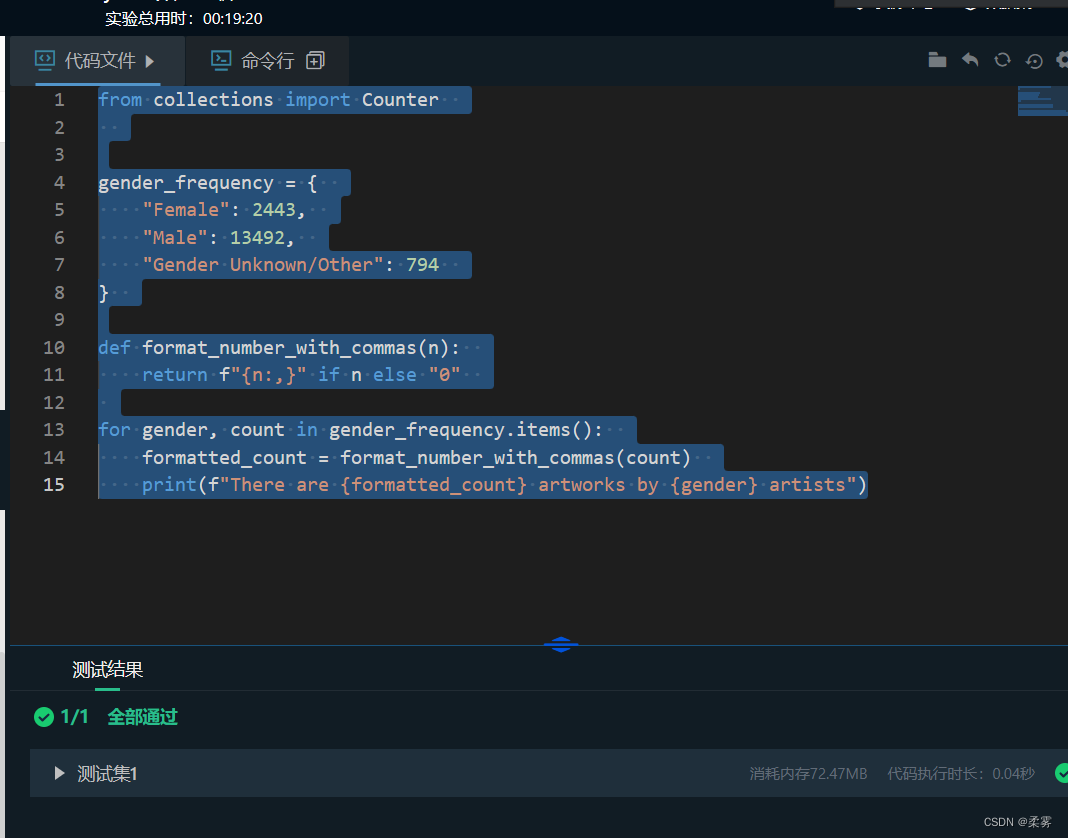This screenshot has width=1068, height=838.
Task: Click the refresh sync icon
Action: [x=1003, y=60]
